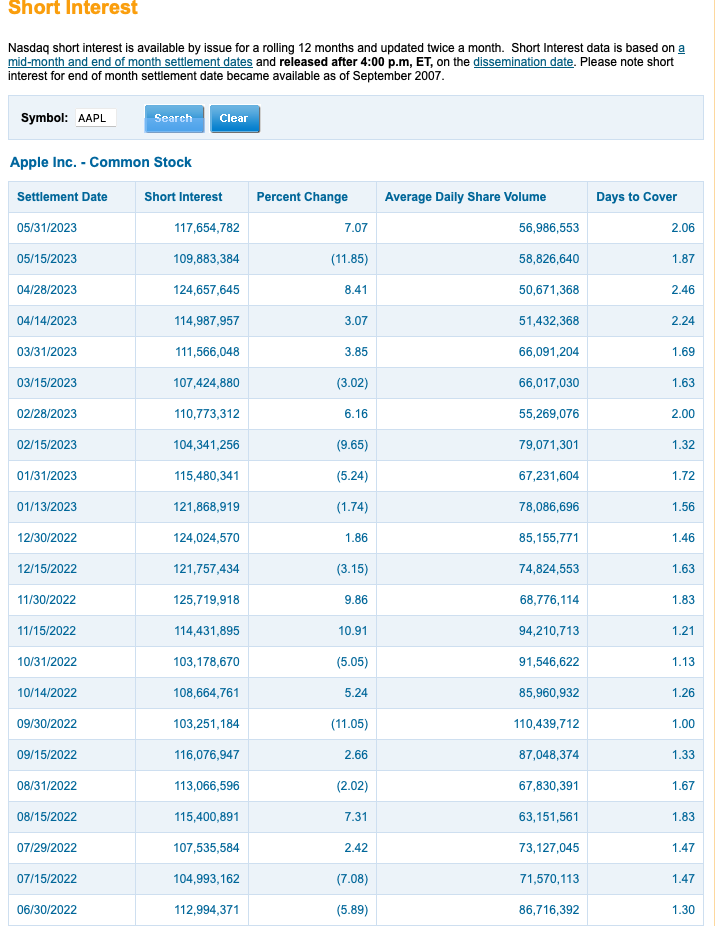
Task: Click the Apple Inc. - Common Stock title
Action: click(101, 162)
